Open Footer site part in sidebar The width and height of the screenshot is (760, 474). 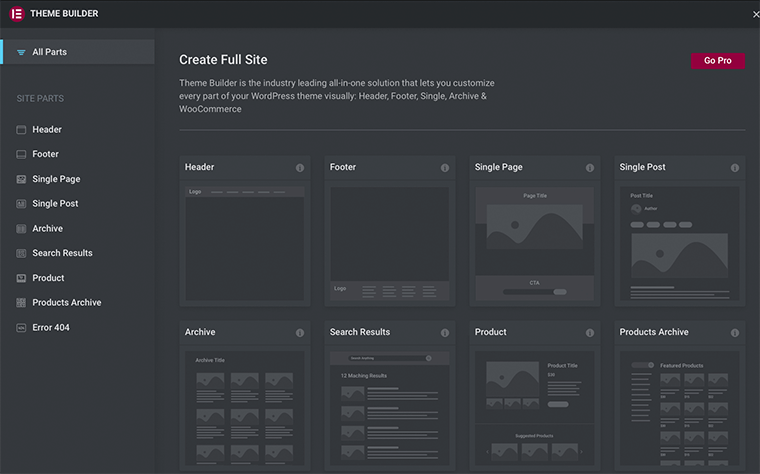click(45, 154)
